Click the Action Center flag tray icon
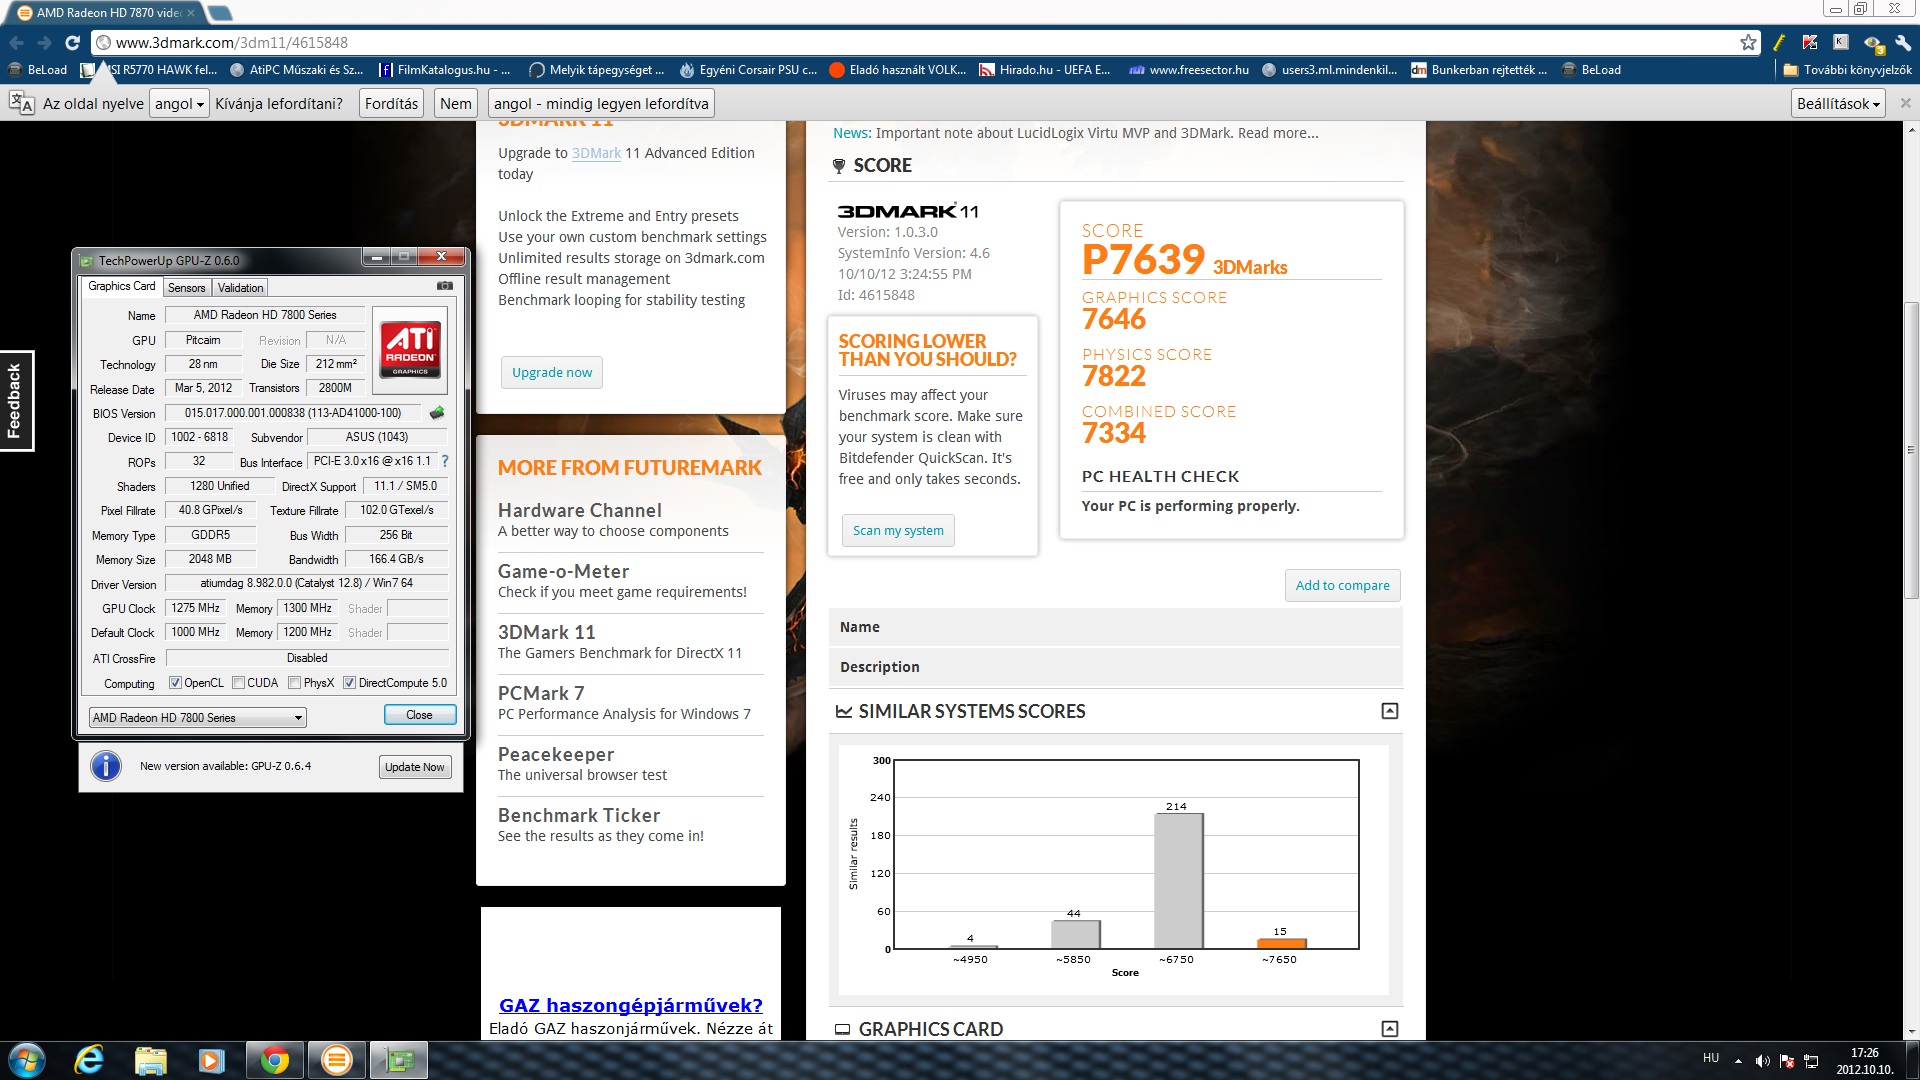 [x=1786, y=1060]
